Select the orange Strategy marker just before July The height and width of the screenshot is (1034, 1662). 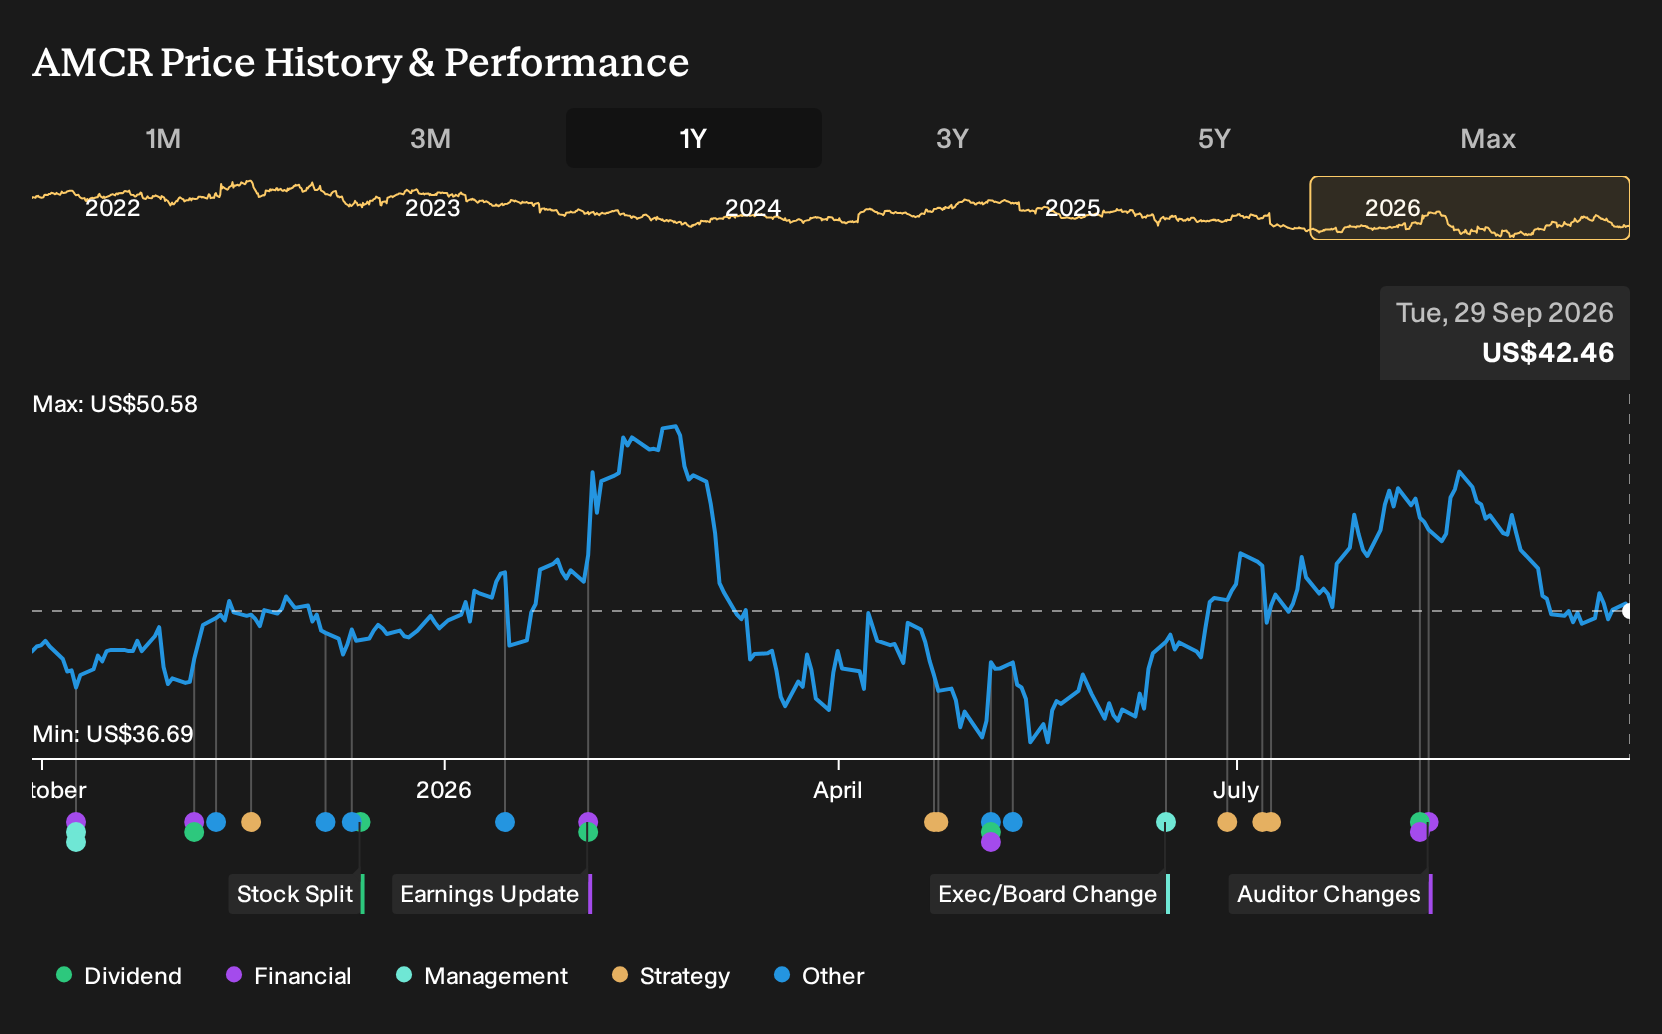pyautogui.click(x=1227, y=822)
